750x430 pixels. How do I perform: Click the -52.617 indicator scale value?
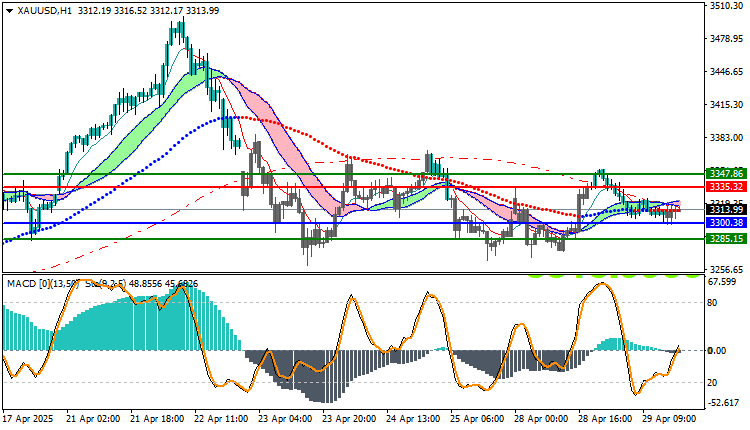pyautogui.click(x=724, y=403)
